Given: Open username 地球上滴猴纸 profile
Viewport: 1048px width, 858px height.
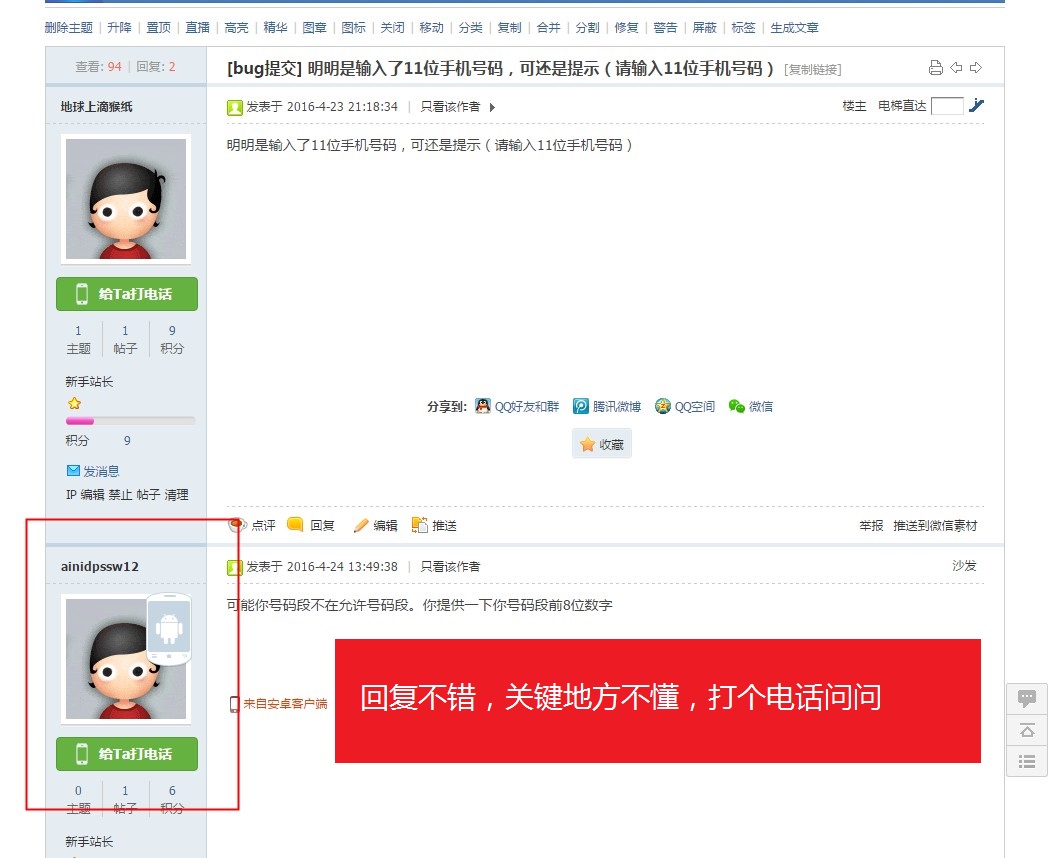Looking at the screenshot, I should (x=96, y=107).
